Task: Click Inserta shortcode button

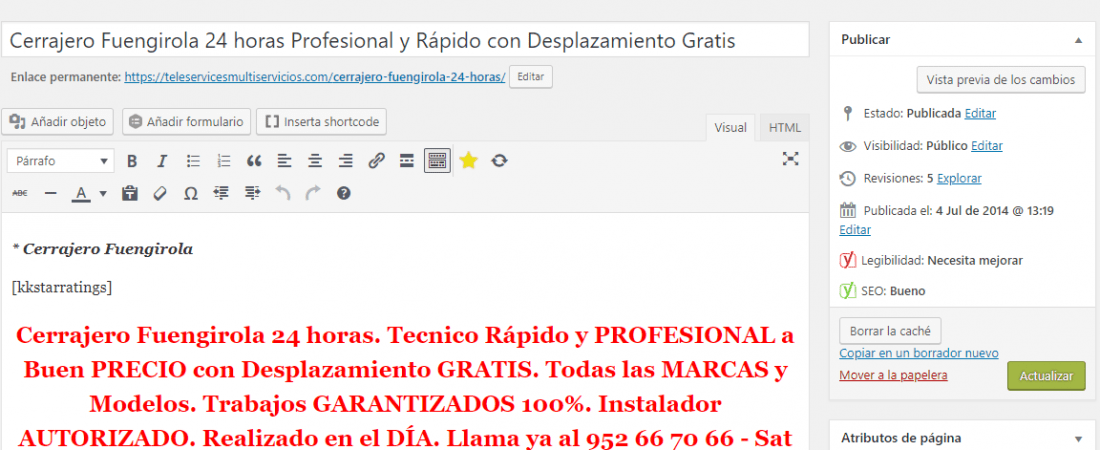Action: pos(321,121)
